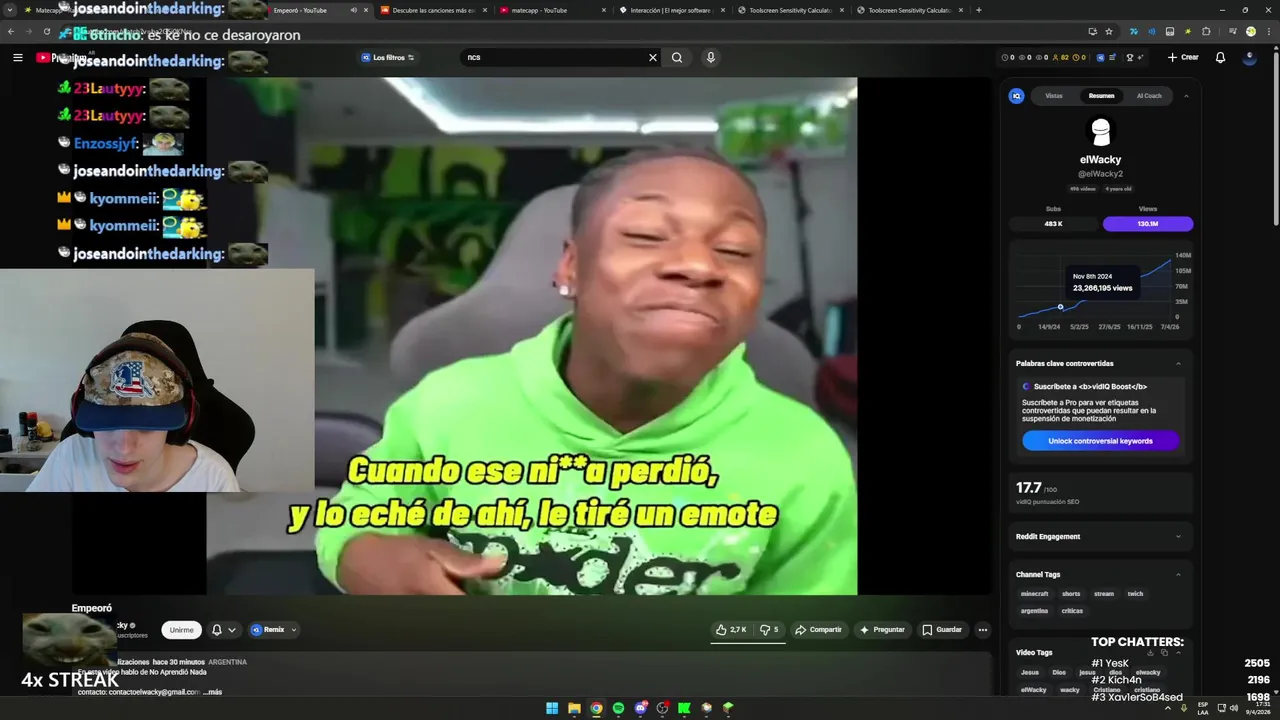Select the Views 130.1M metric
The height and width of the screenshot is (720, 1280).
coord(1148,224)
